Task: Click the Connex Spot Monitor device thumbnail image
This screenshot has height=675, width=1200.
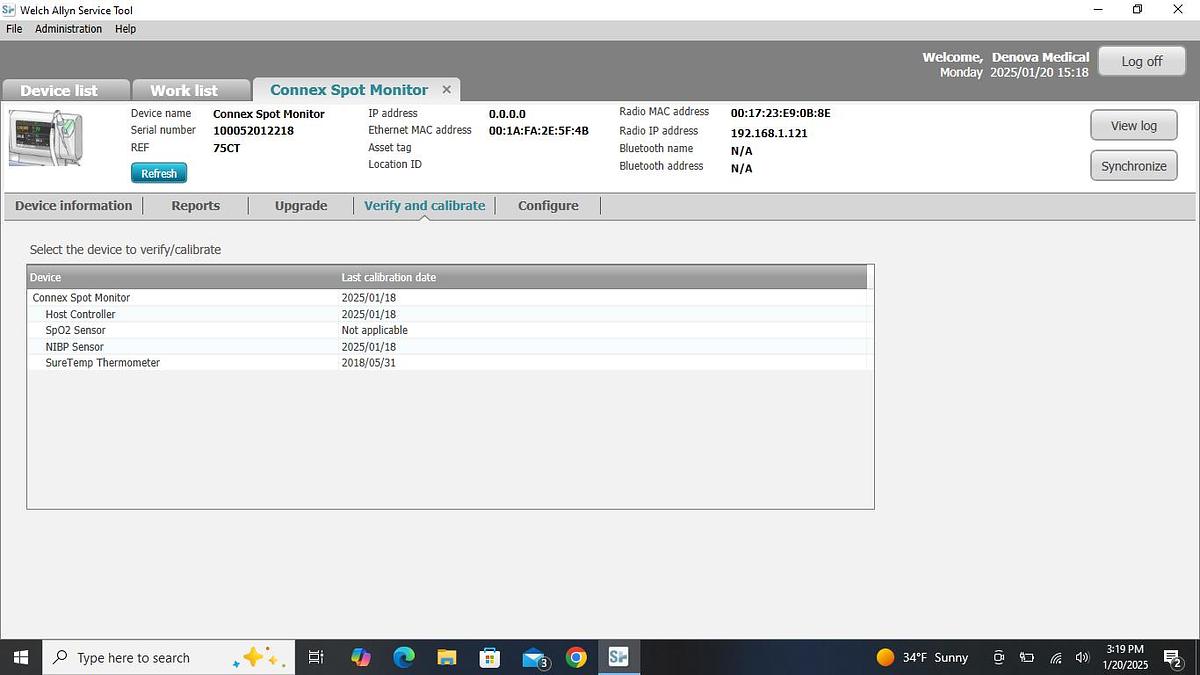Action: click(46, 139)
